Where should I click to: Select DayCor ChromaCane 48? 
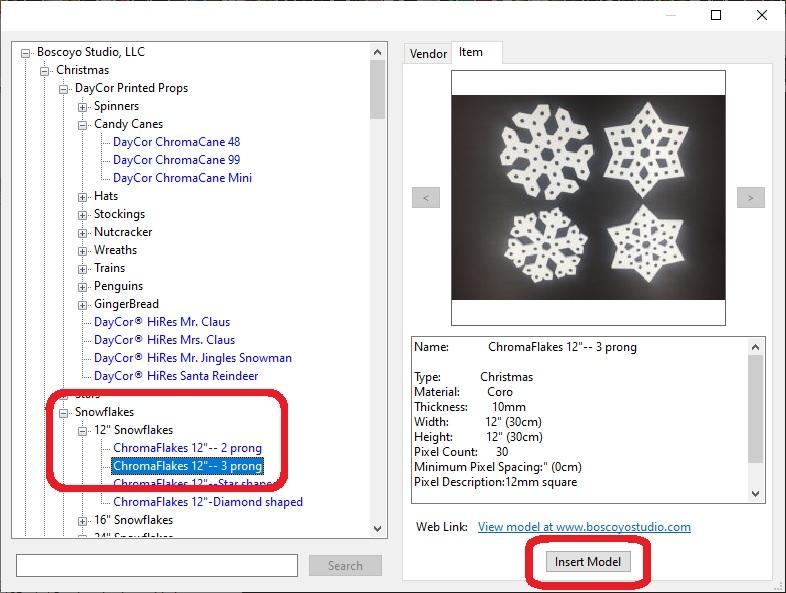(176, 142)
